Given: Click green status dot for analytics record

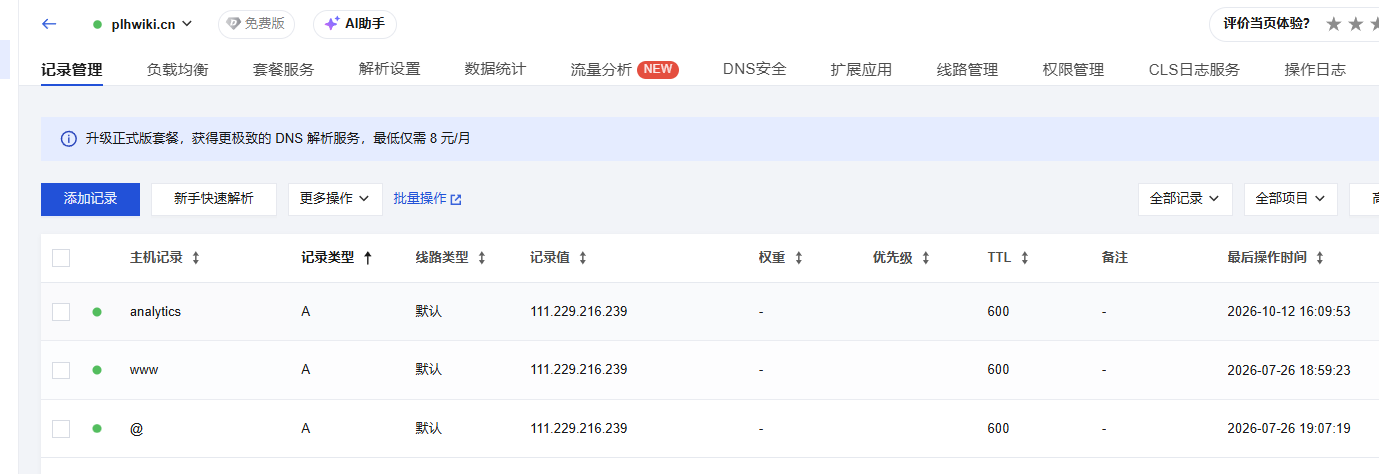Looking at the screenshot, I should [97, 312].
